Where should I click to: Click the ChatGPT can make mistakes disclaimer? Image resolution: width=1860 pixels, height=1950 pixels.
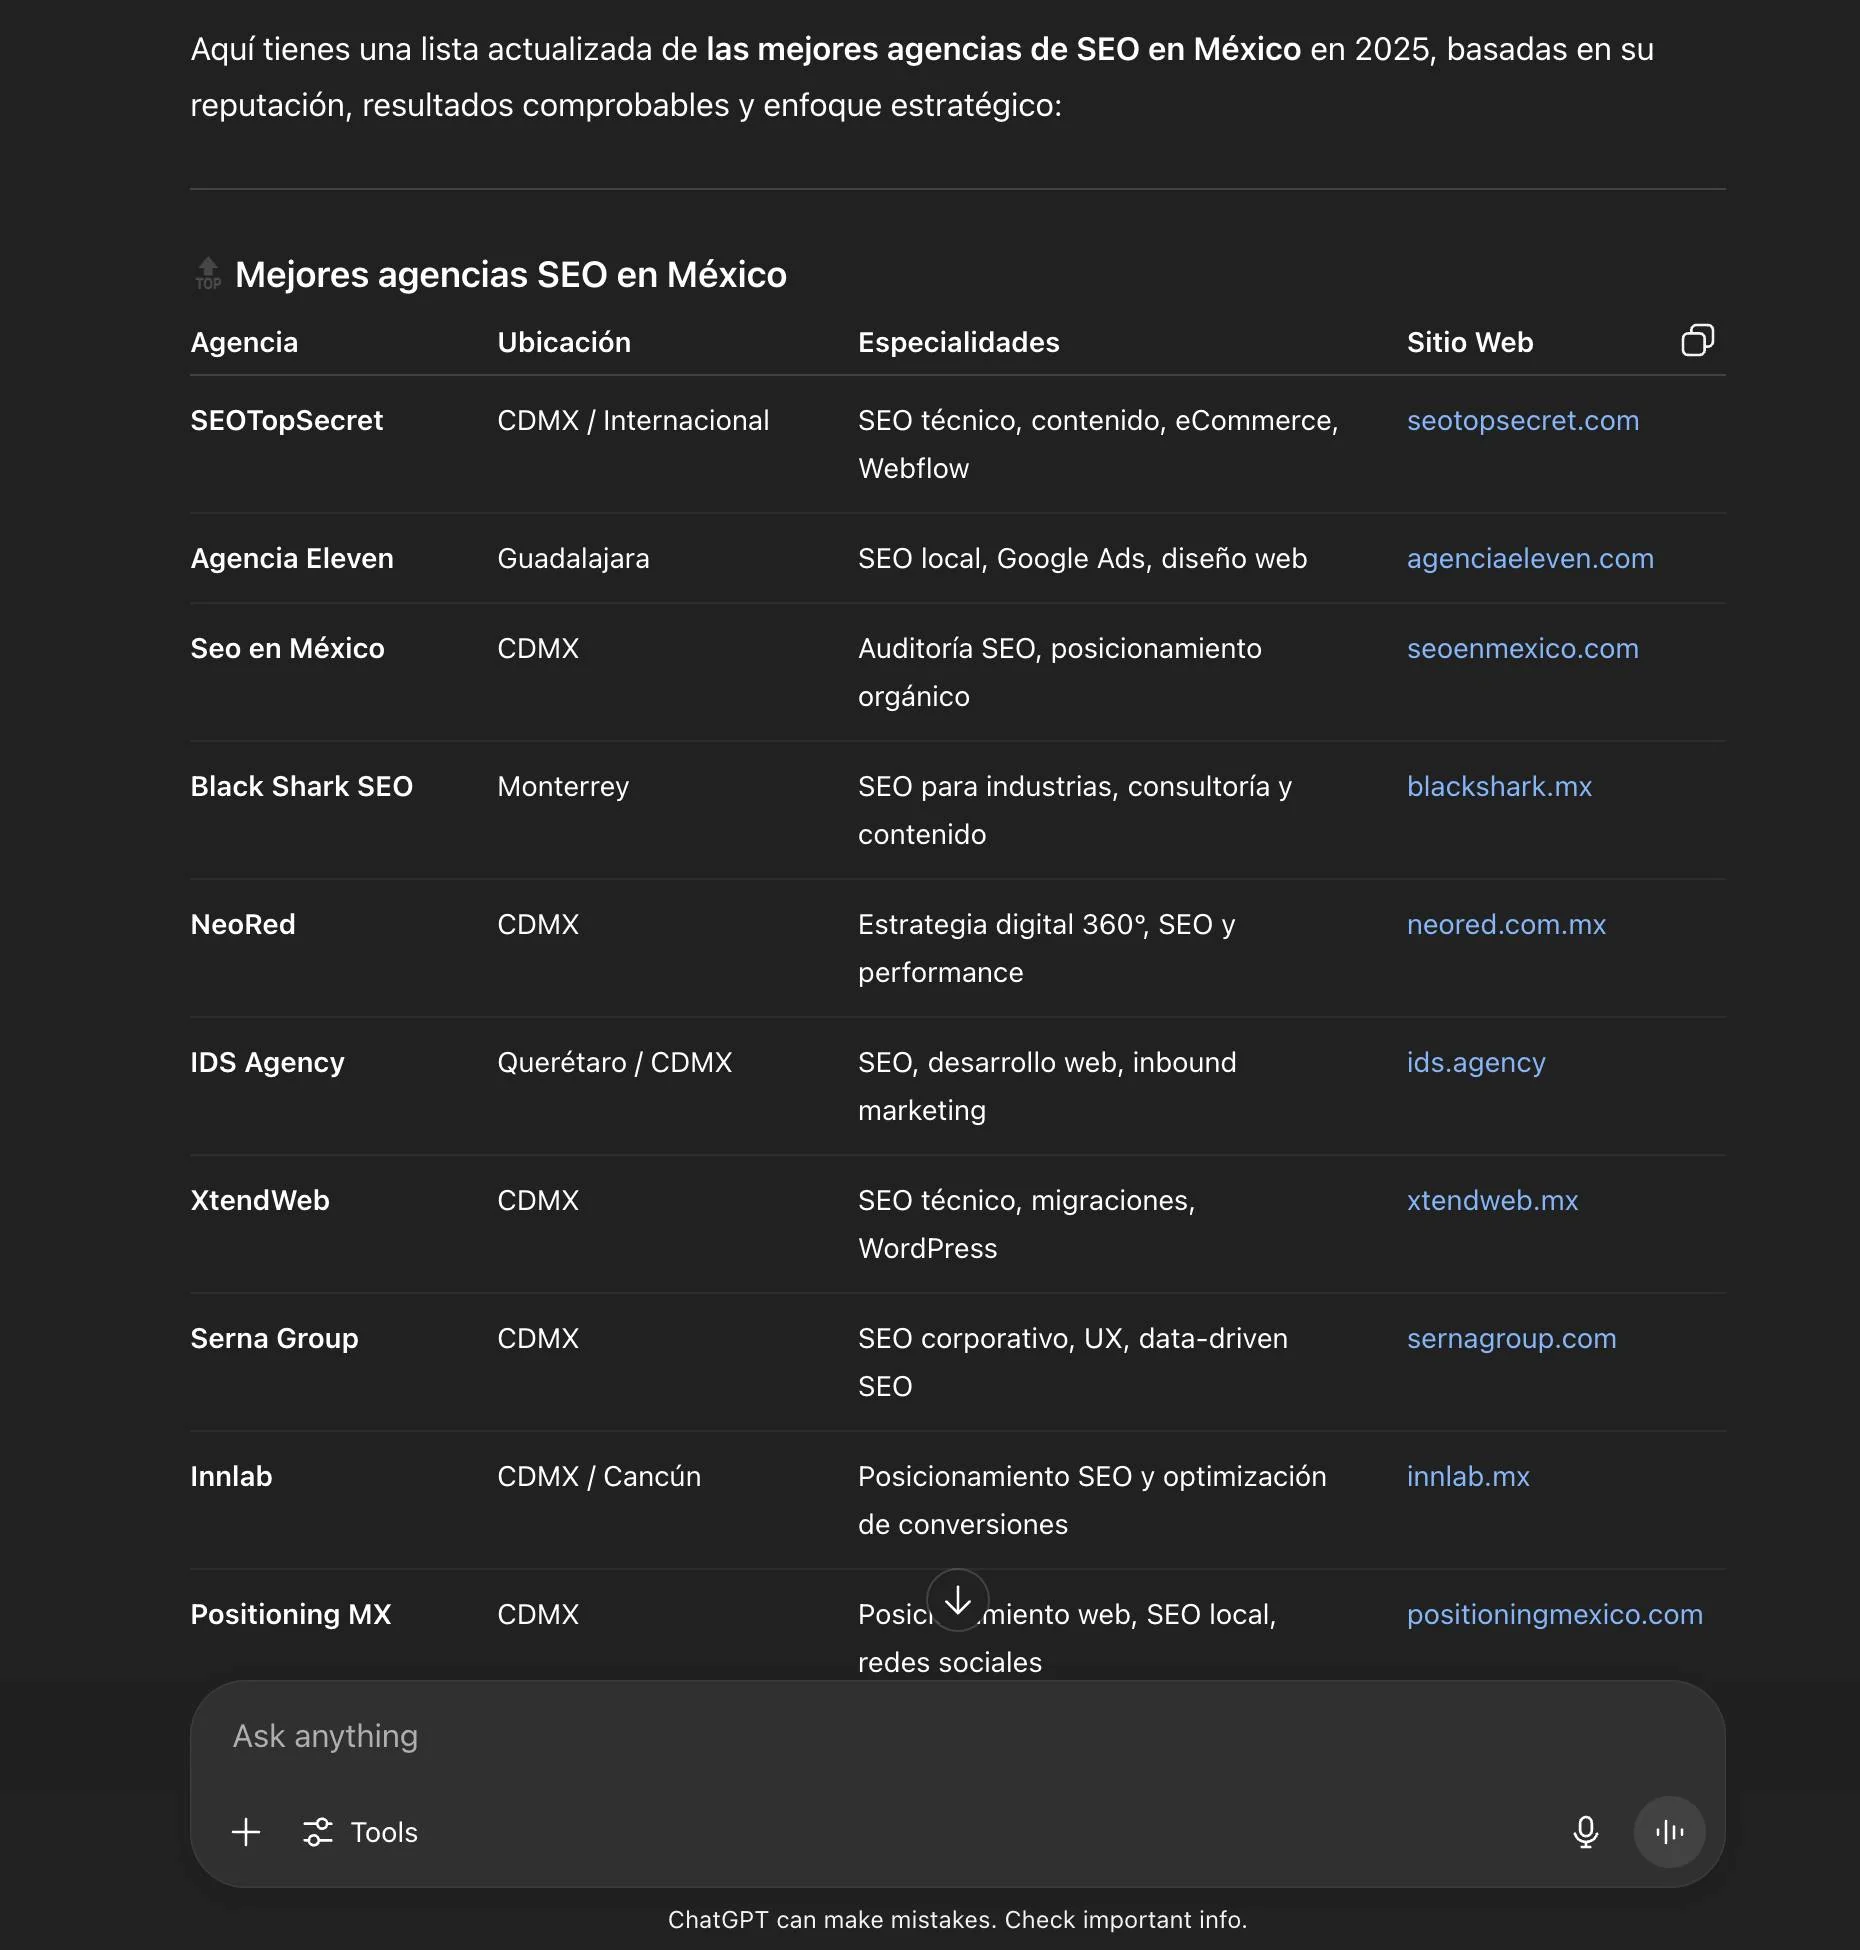point(957,1919)
